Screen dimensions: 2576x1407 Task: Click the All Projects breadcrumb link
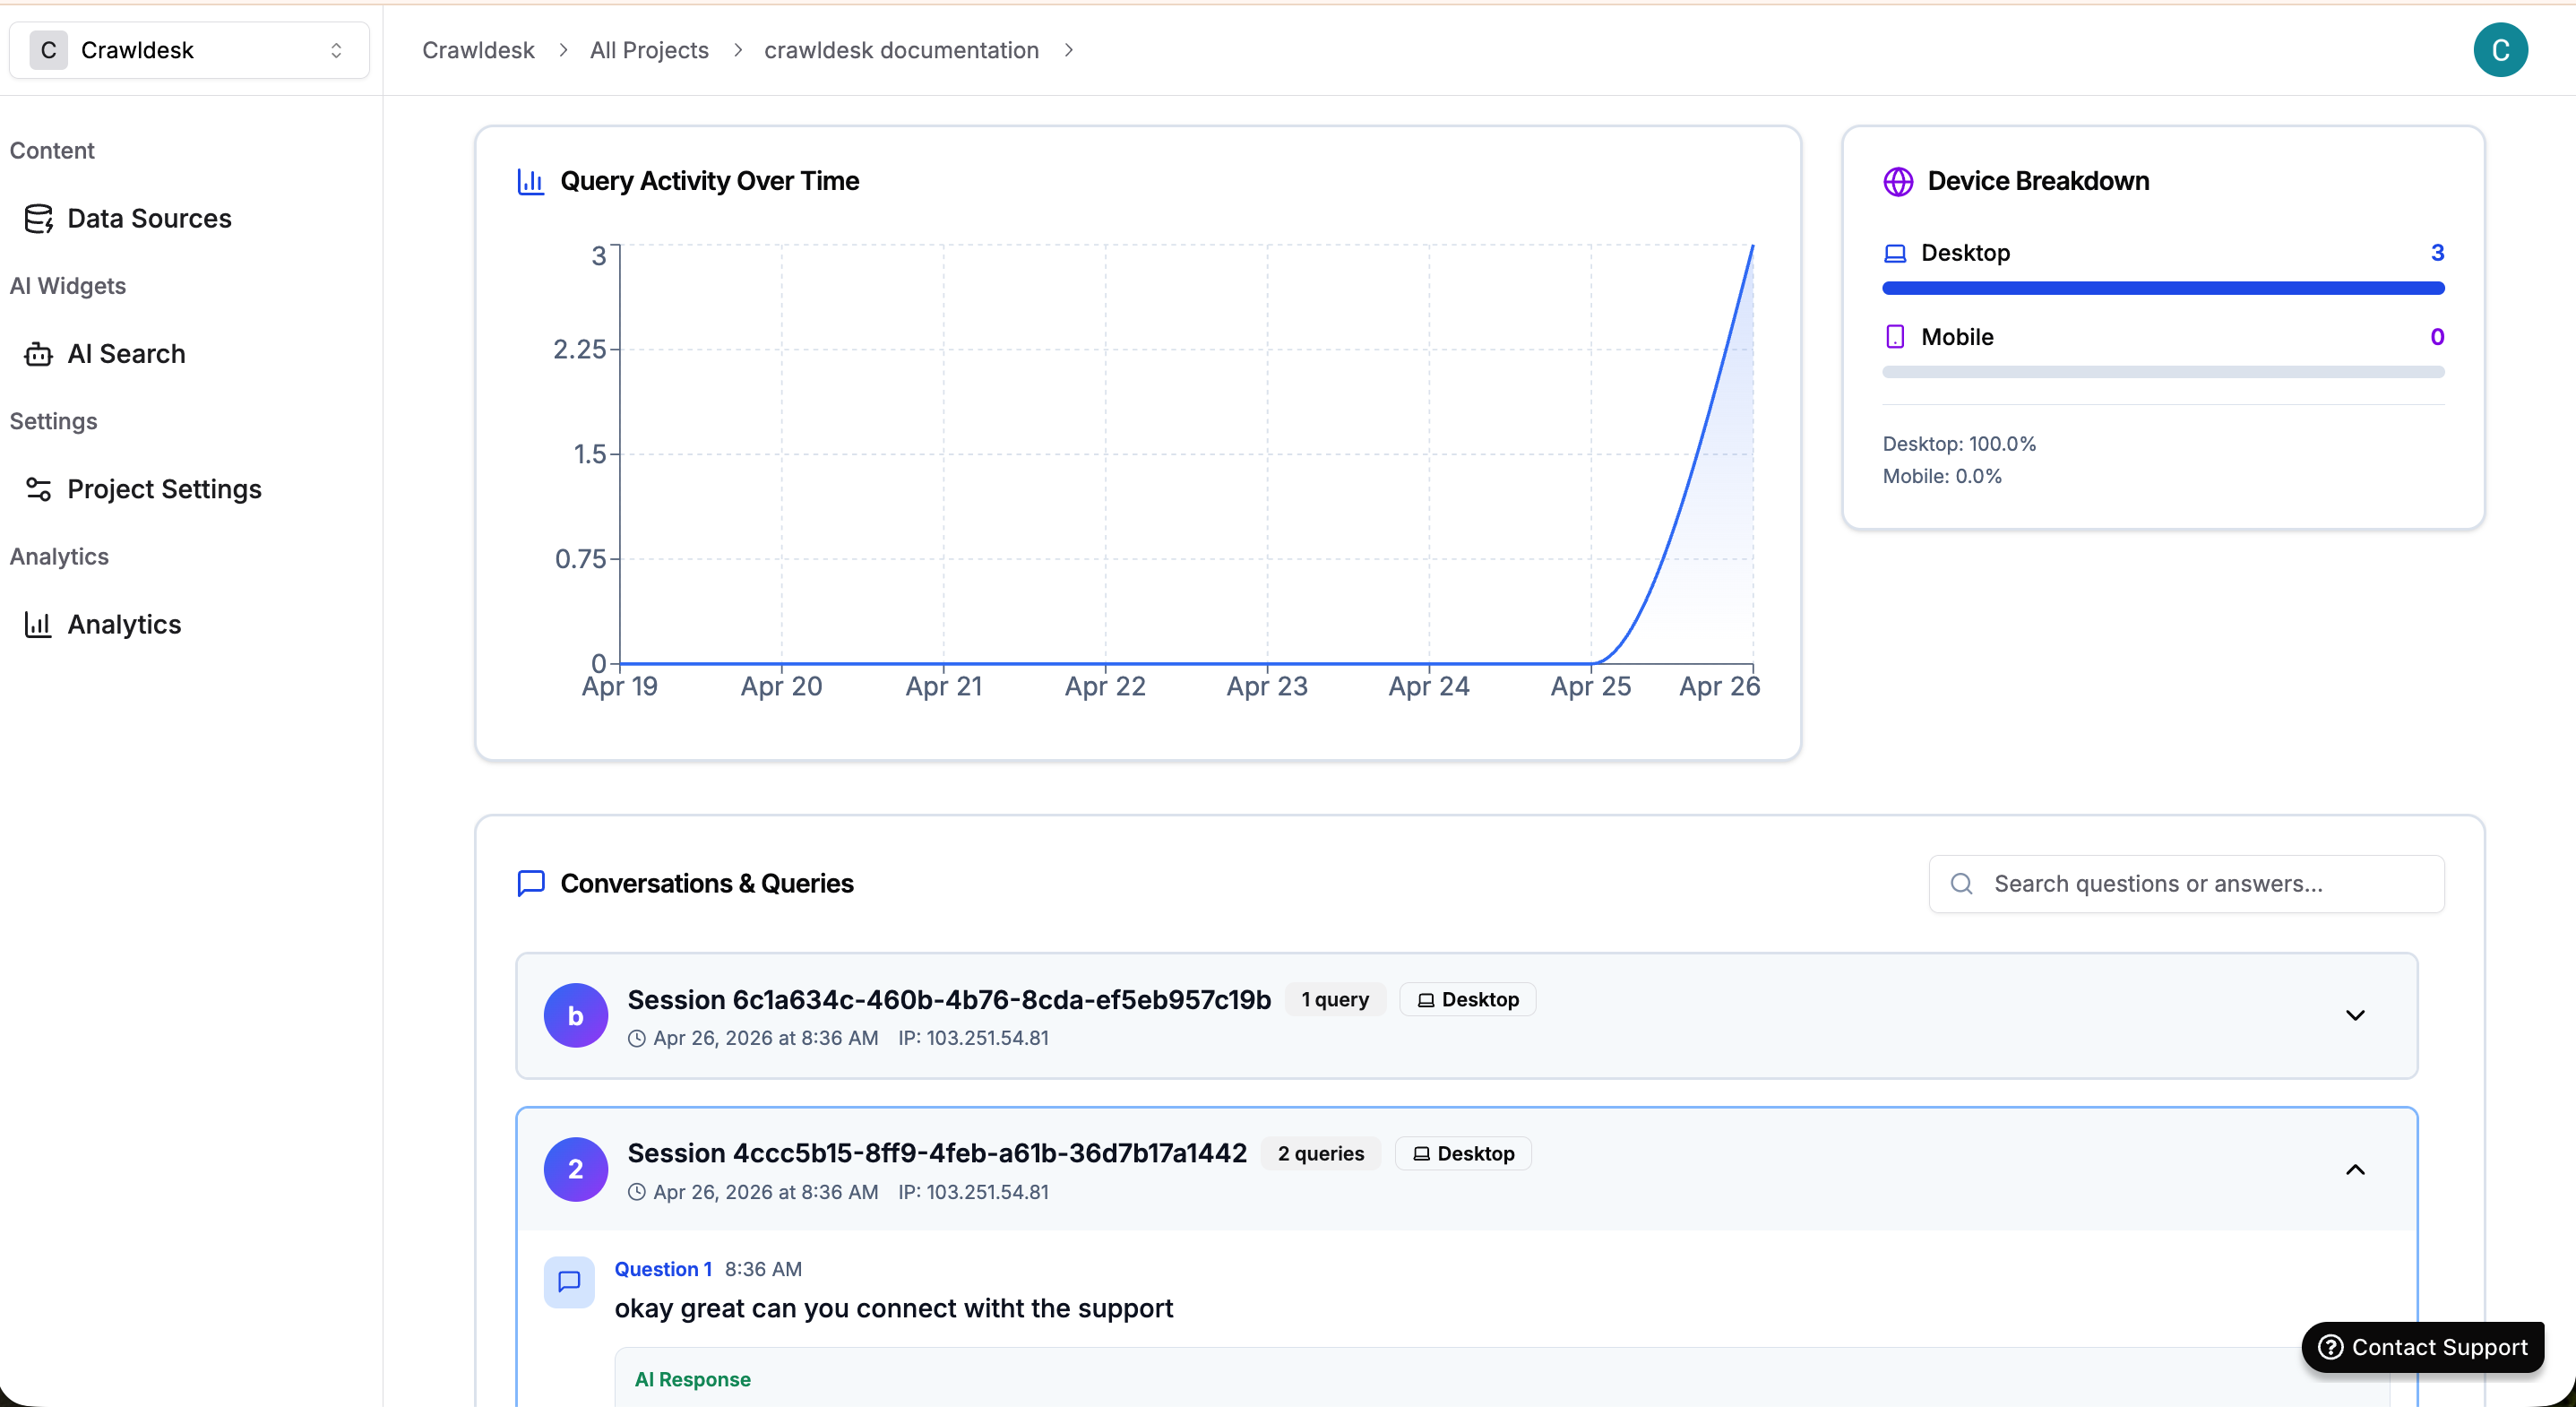pyautogui.click(x=649, y=50)
